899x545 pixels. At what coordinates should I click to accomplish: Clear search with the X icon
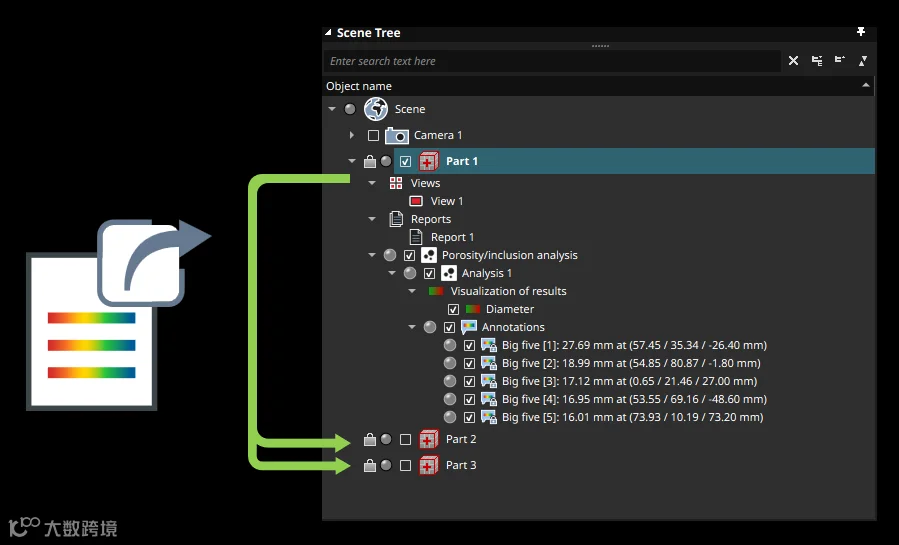794,61
